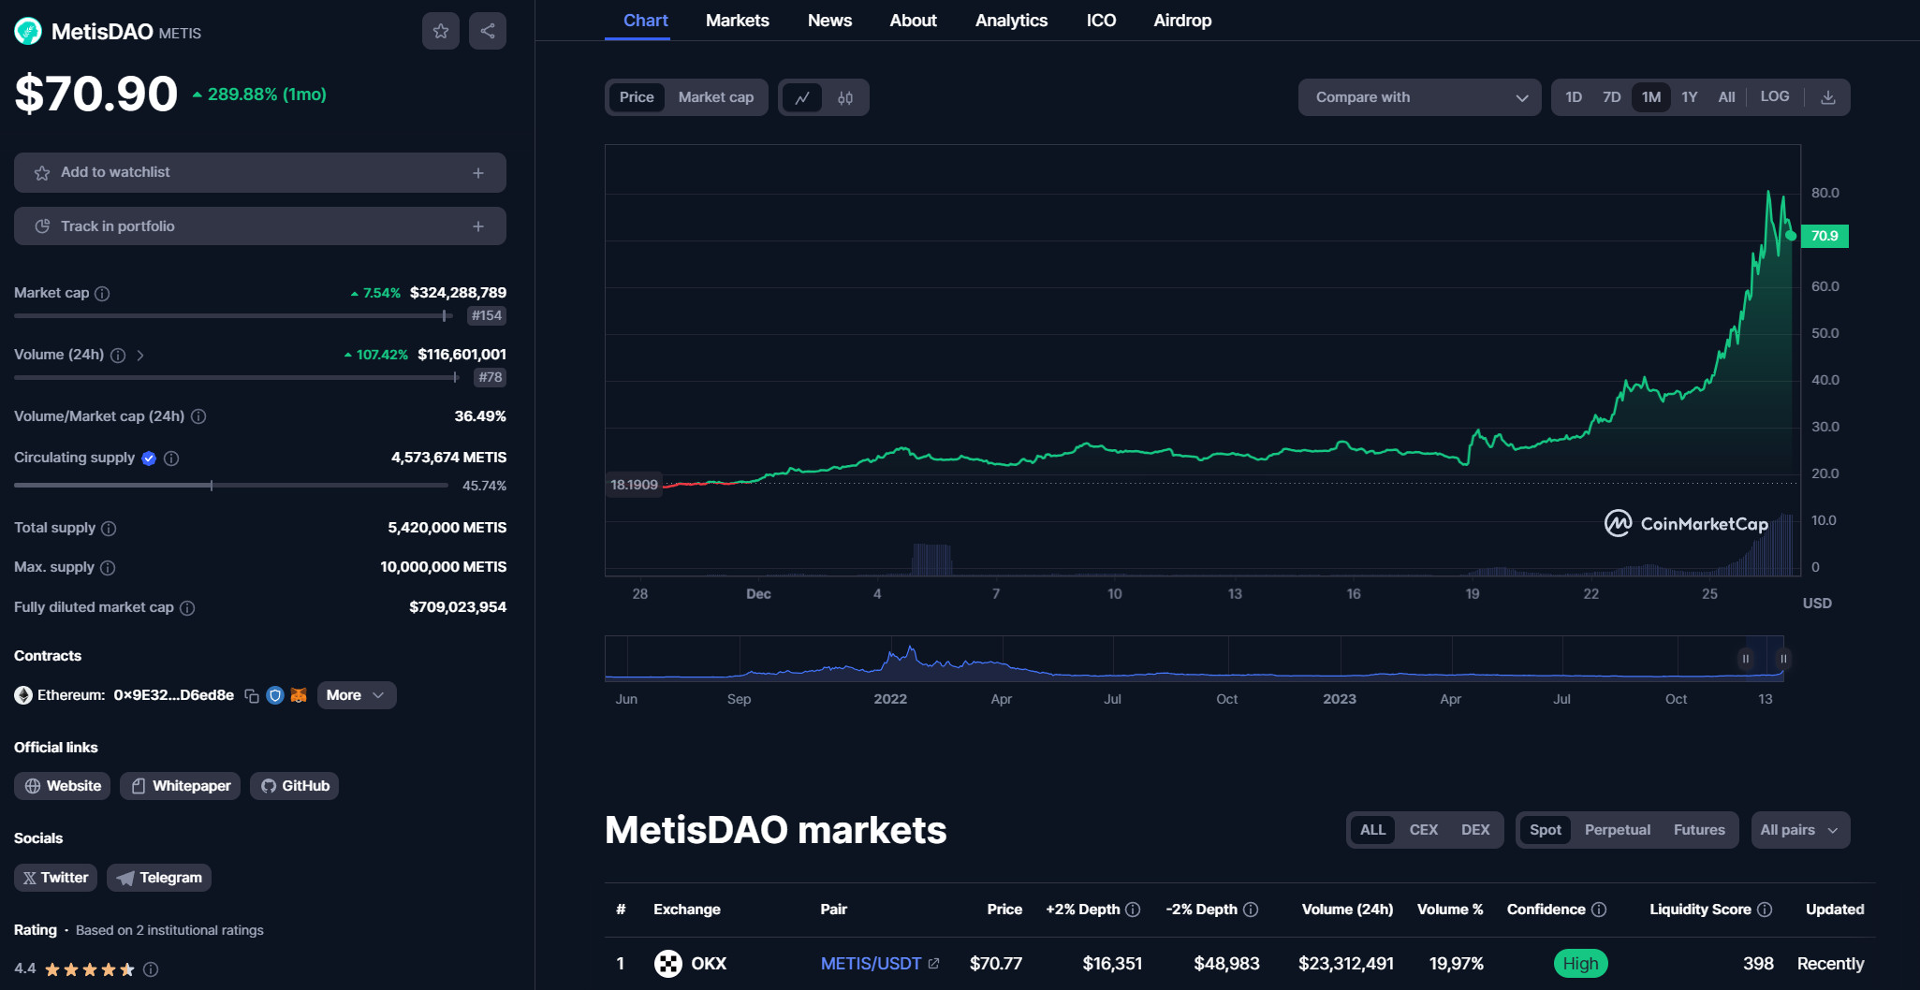This screenshot has height=990, width=1920.
Task: Open the About tab
Action: (x=913, y=20)
